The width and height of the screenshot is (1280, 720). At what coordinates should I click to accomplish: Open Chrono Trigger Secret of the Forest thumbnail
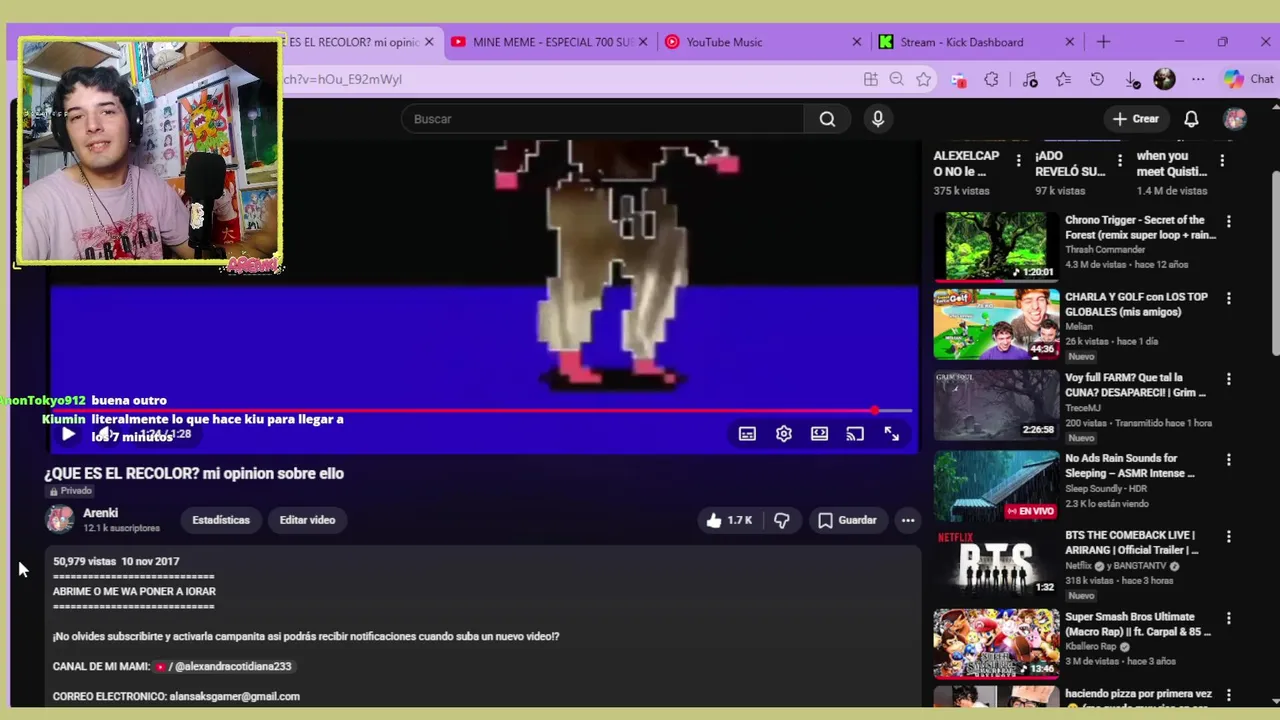pos(996,245)
